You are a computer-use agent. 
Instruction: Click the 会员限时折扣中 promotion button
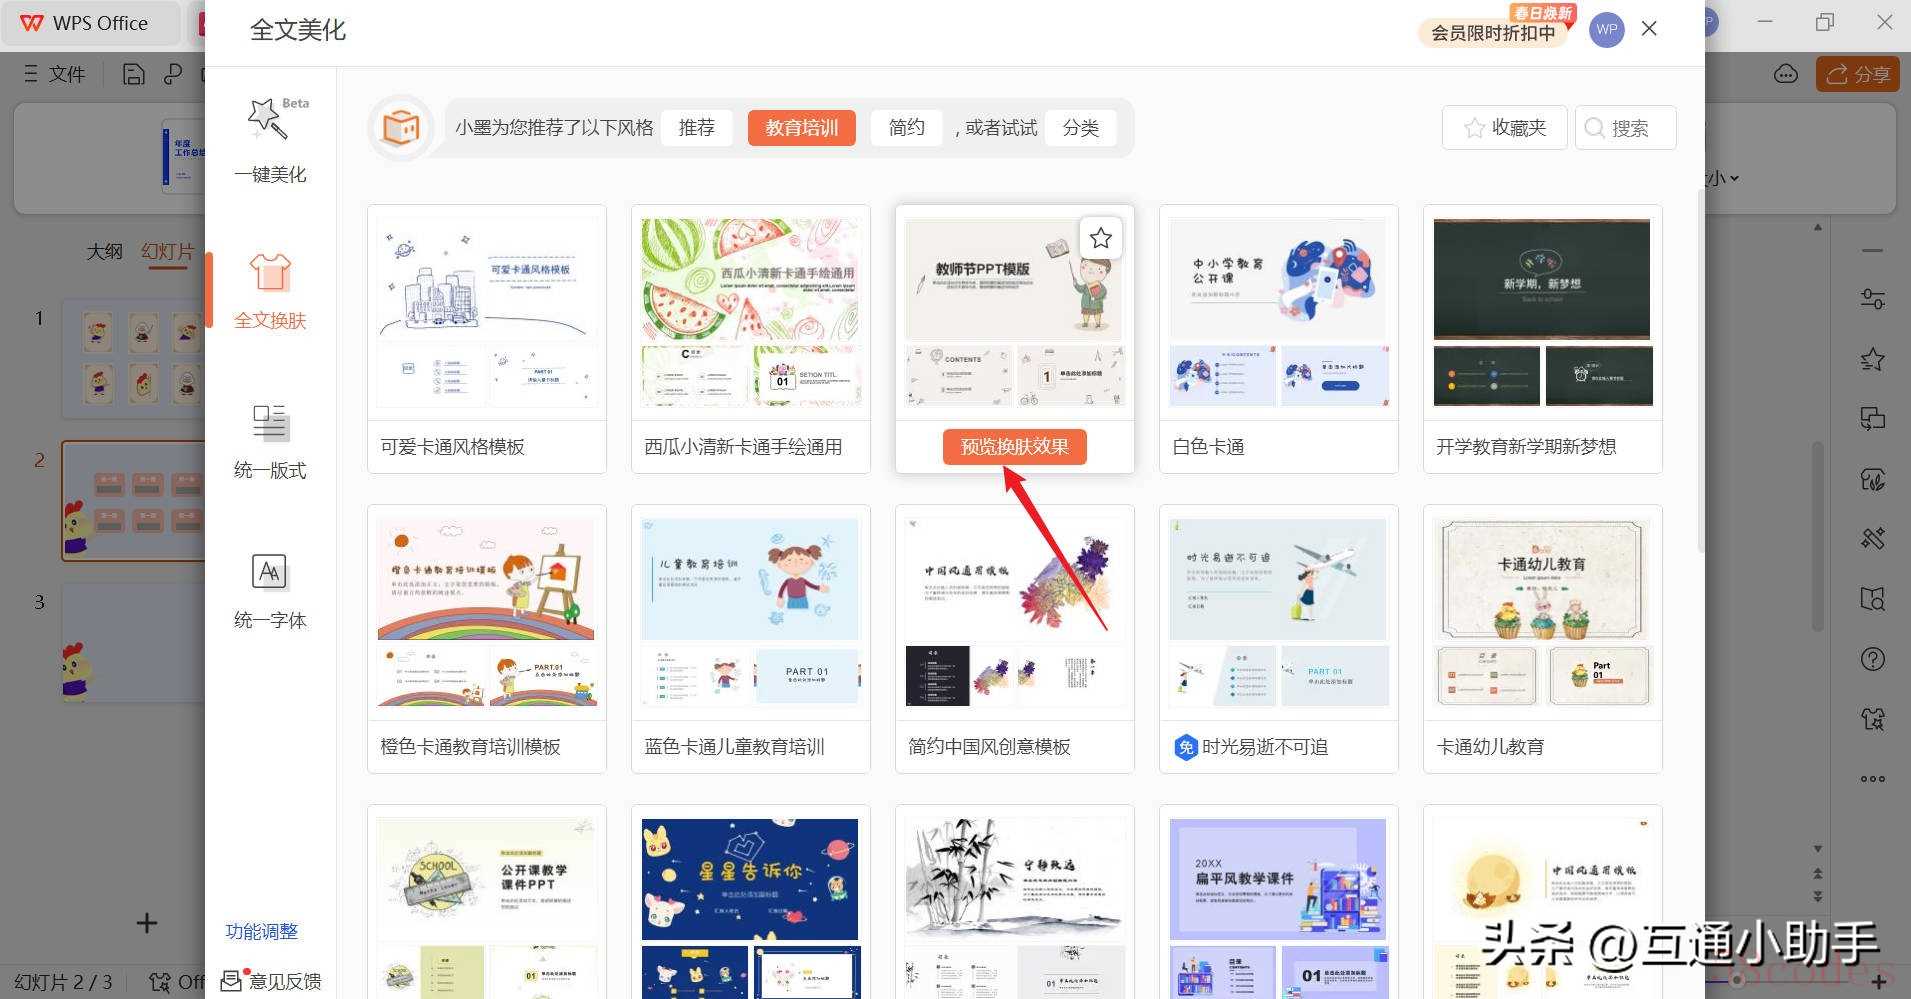[1493, 33]
